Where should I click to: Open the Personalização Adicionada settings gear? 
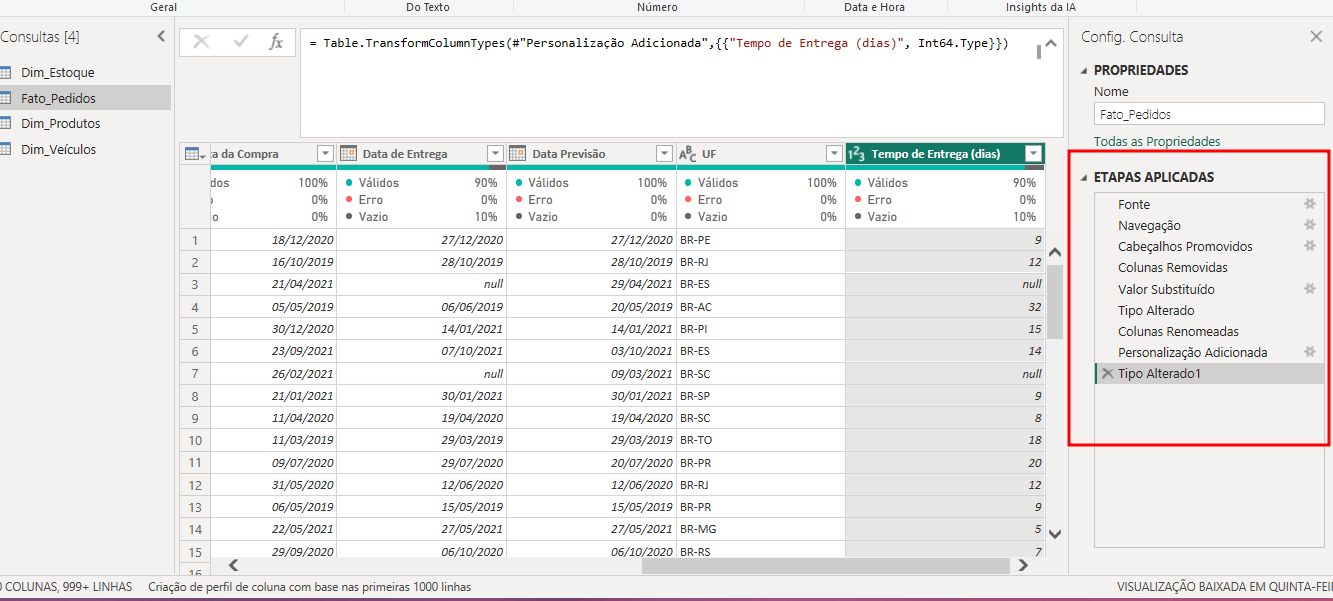pyautogui.click(x=1310, y=352)
